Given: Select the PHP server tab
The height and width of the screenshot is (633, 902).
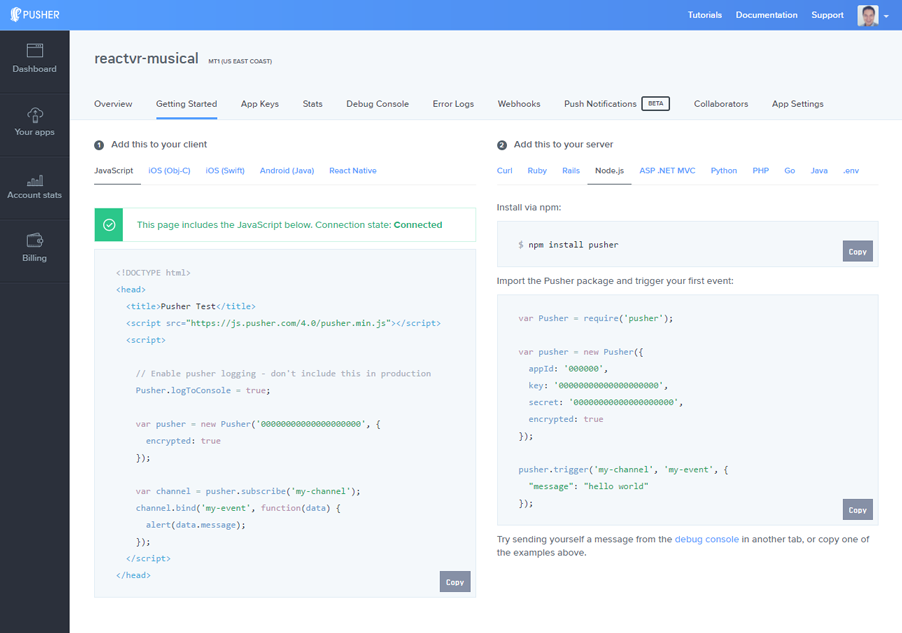Looking at the screenshot, I should point(760,170).
